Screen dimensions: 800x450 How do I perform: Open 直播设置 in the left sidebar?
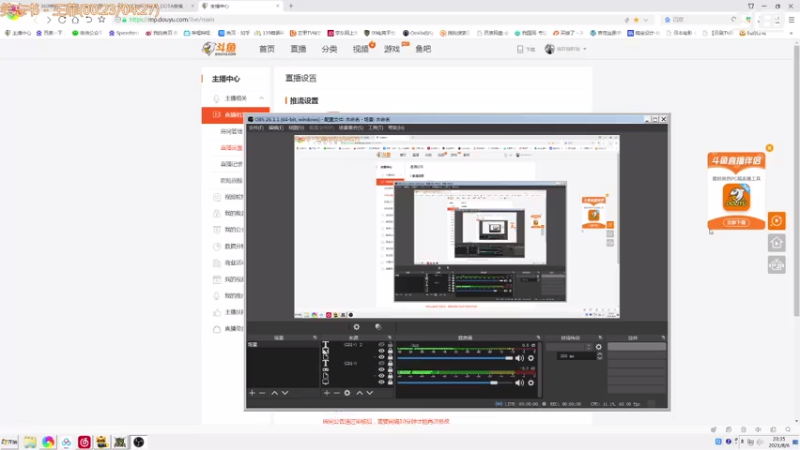point(231,148)
